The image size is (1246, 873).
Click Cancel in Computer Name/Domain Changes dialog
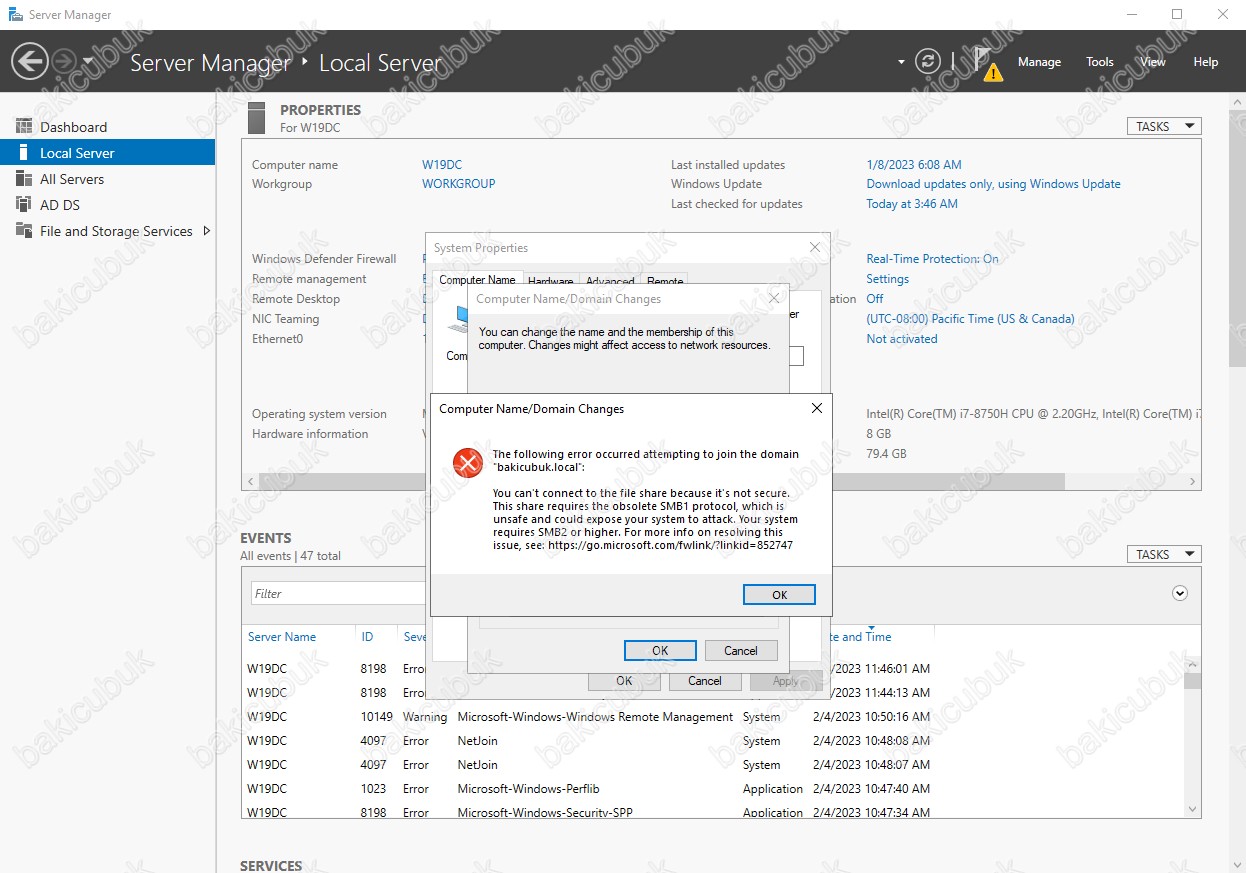pyautogui.click(x=741, y=650)
